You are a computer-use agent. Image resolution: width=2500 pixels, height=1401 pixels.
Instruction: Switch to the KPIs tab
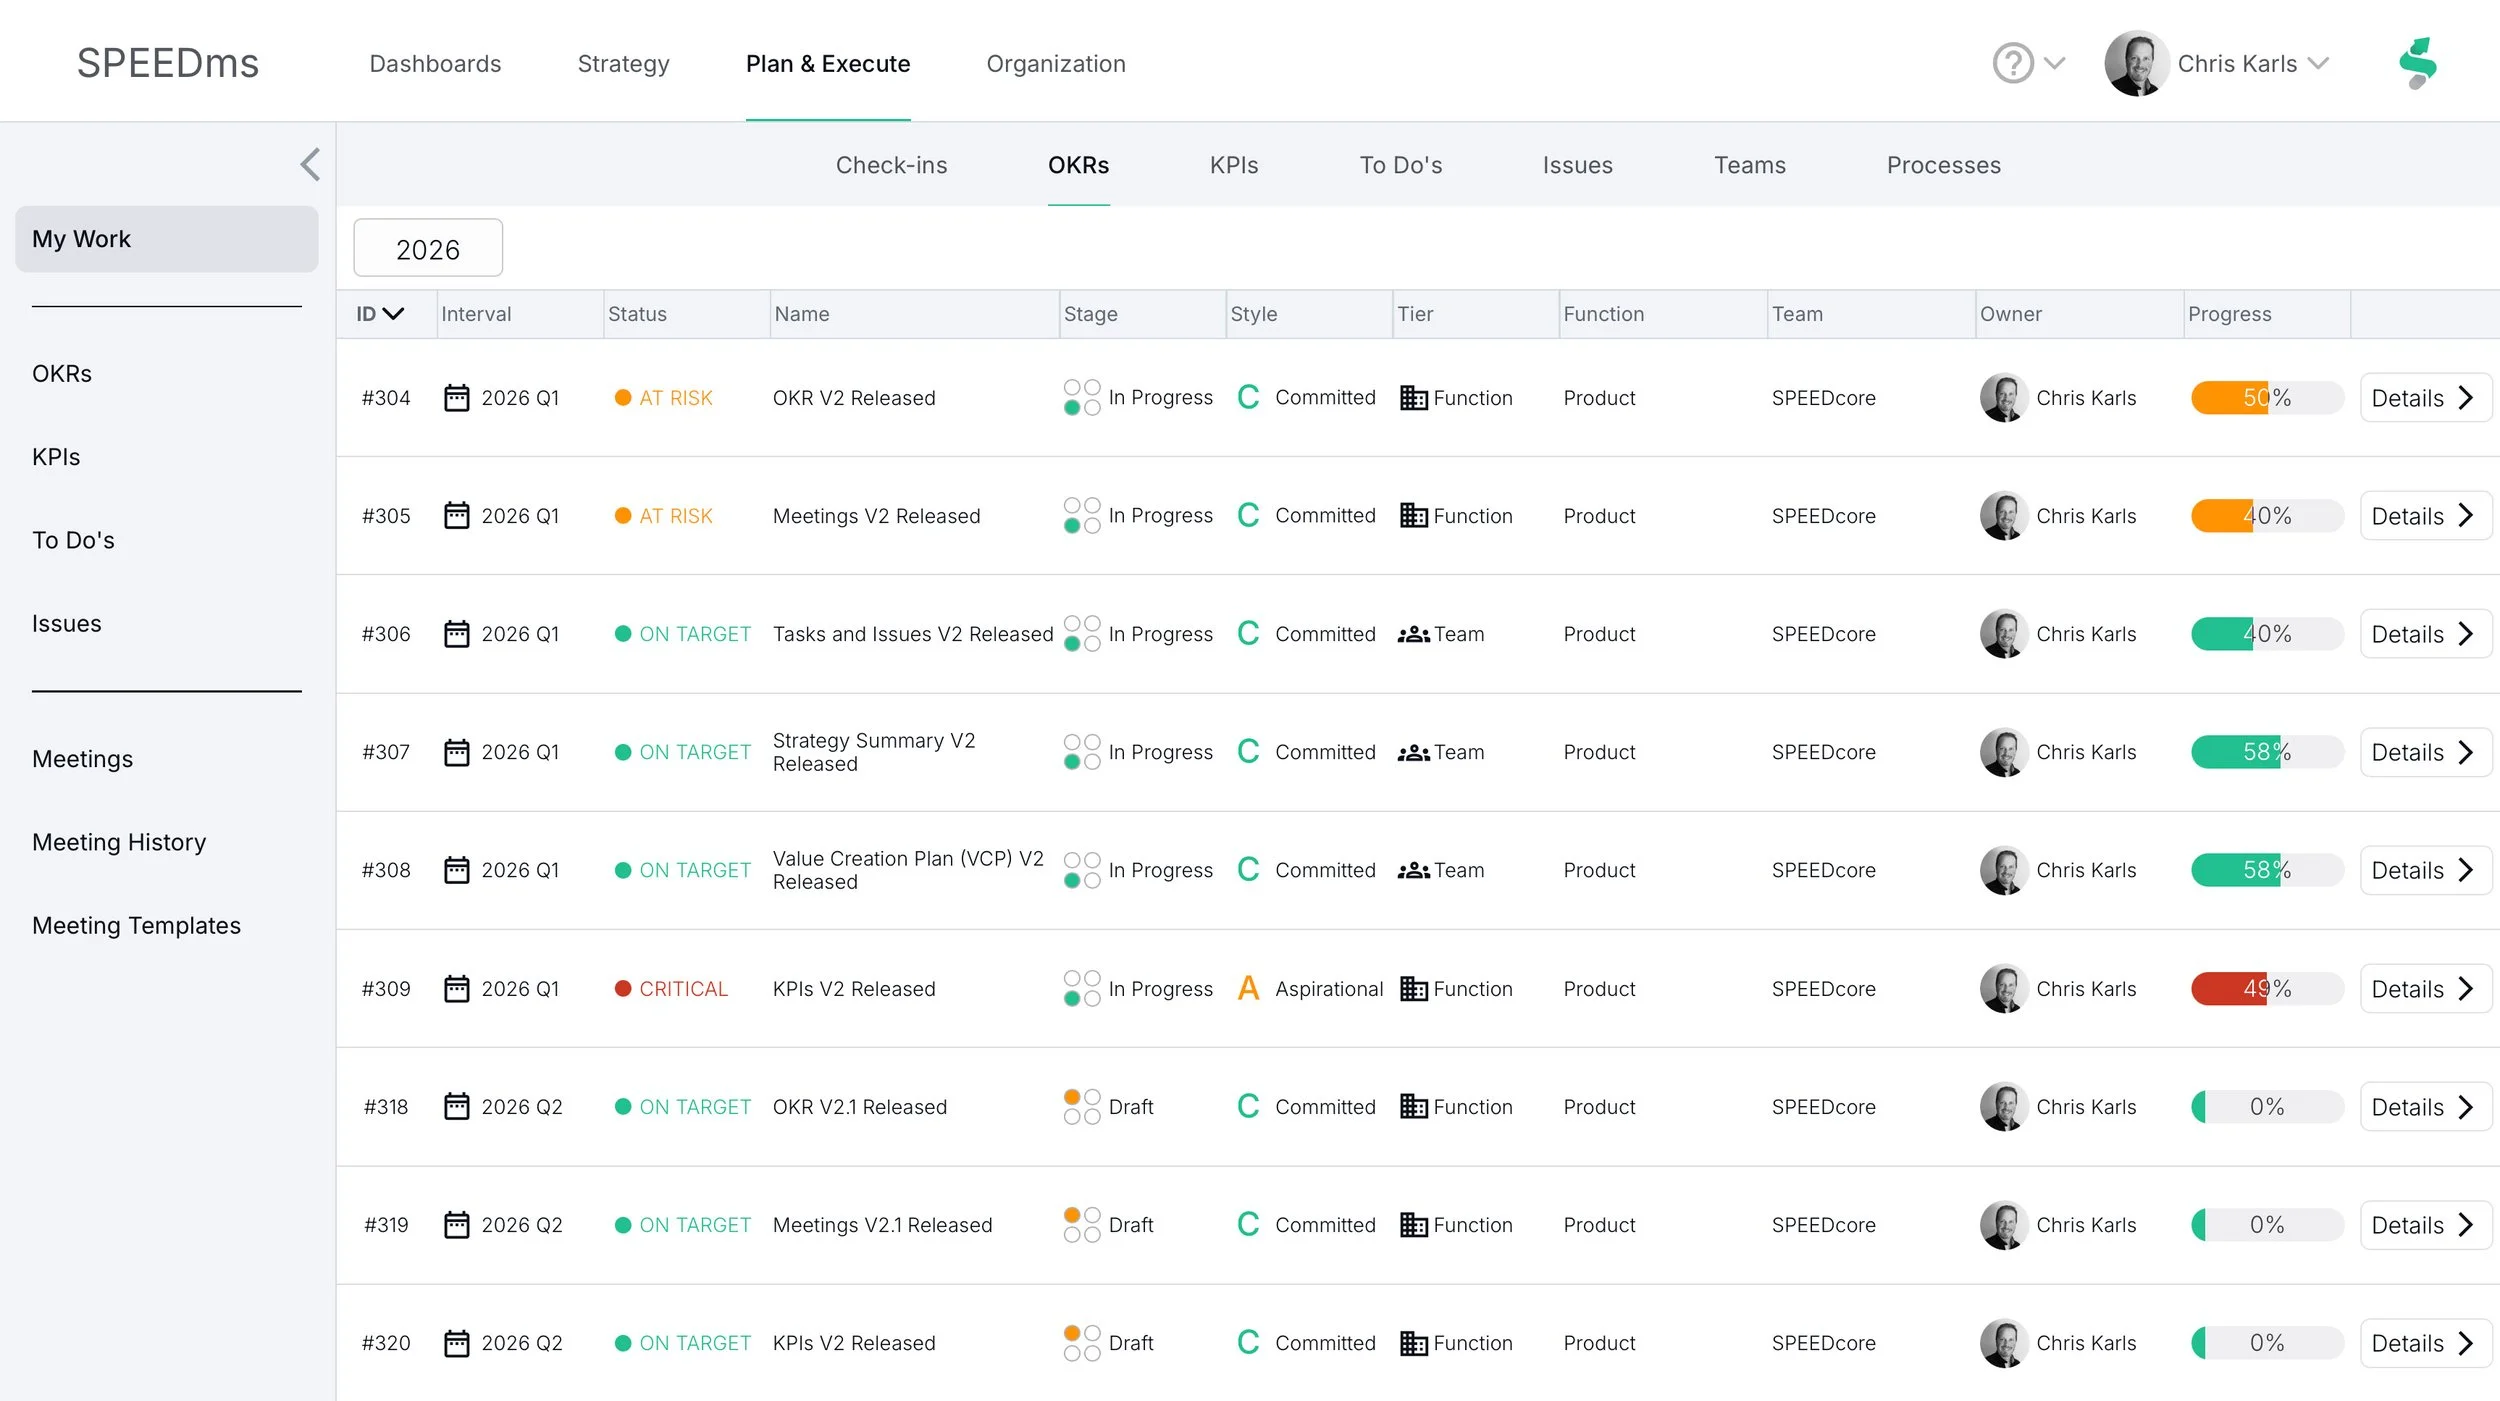click(1233, 165)
